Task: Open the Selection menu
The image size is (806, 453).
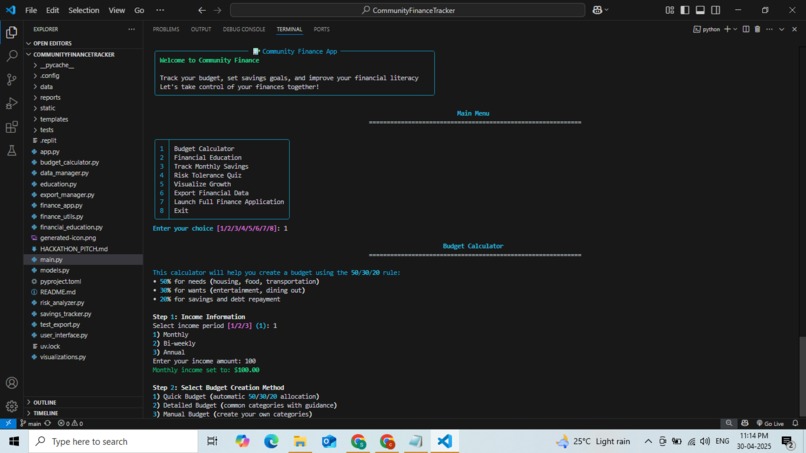Action: tap(83, 10)
